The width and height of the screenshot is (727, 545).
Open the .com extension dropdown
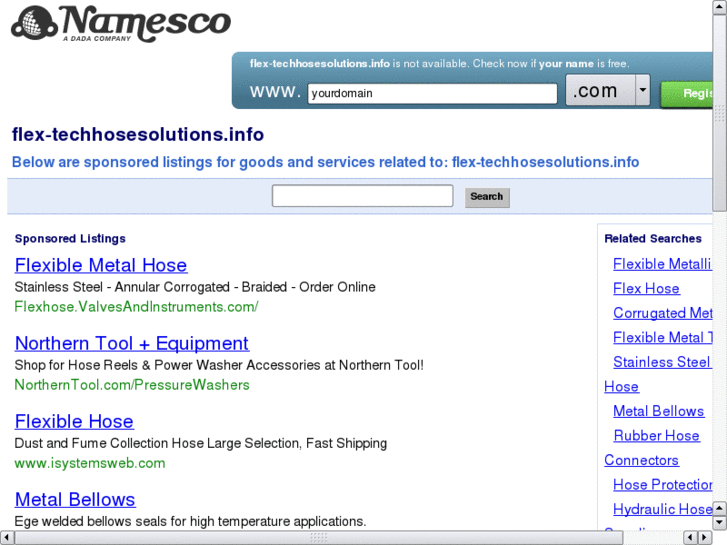(x=608, y=90)
